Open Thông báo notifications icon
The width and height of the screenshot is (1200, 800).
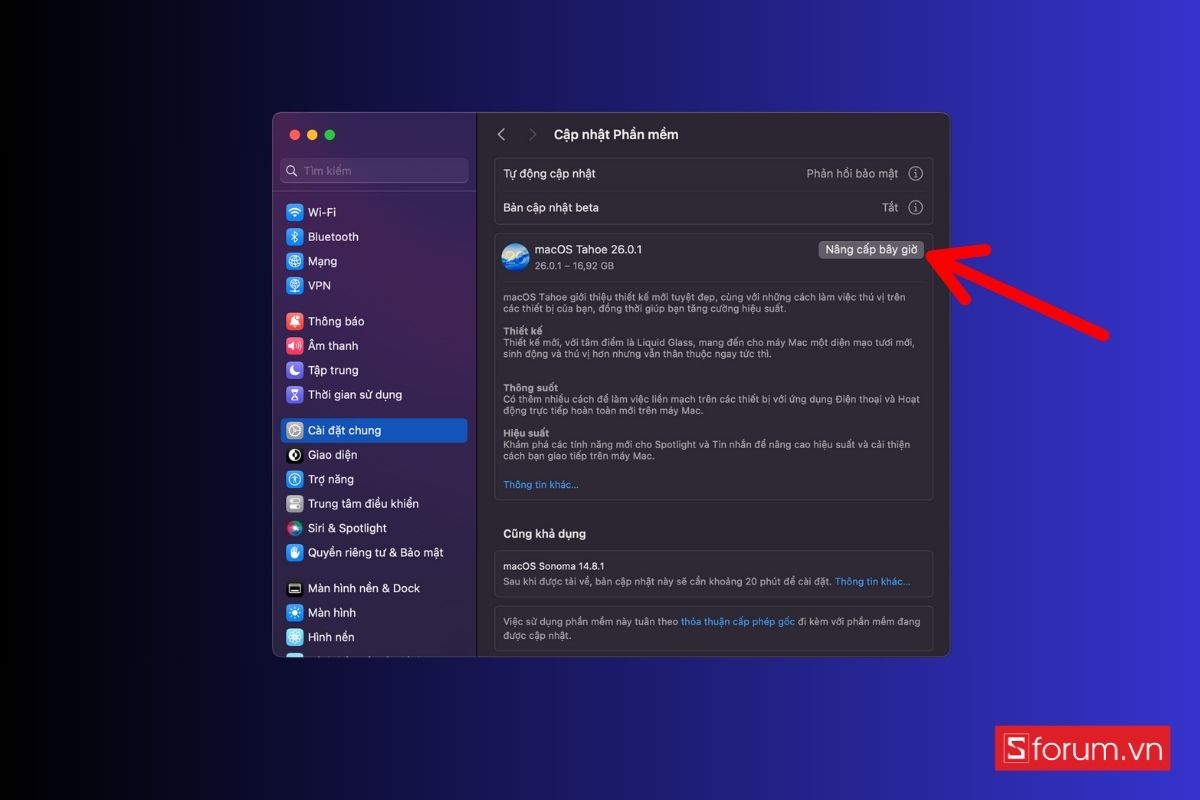pos(294,321)
